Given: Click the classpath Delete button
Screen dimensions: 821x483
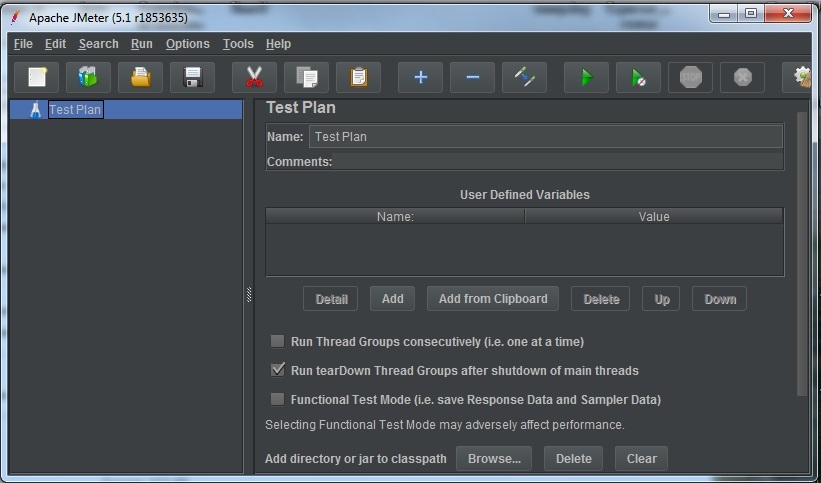Looking at the screenshot, I should tap(573, 459).
